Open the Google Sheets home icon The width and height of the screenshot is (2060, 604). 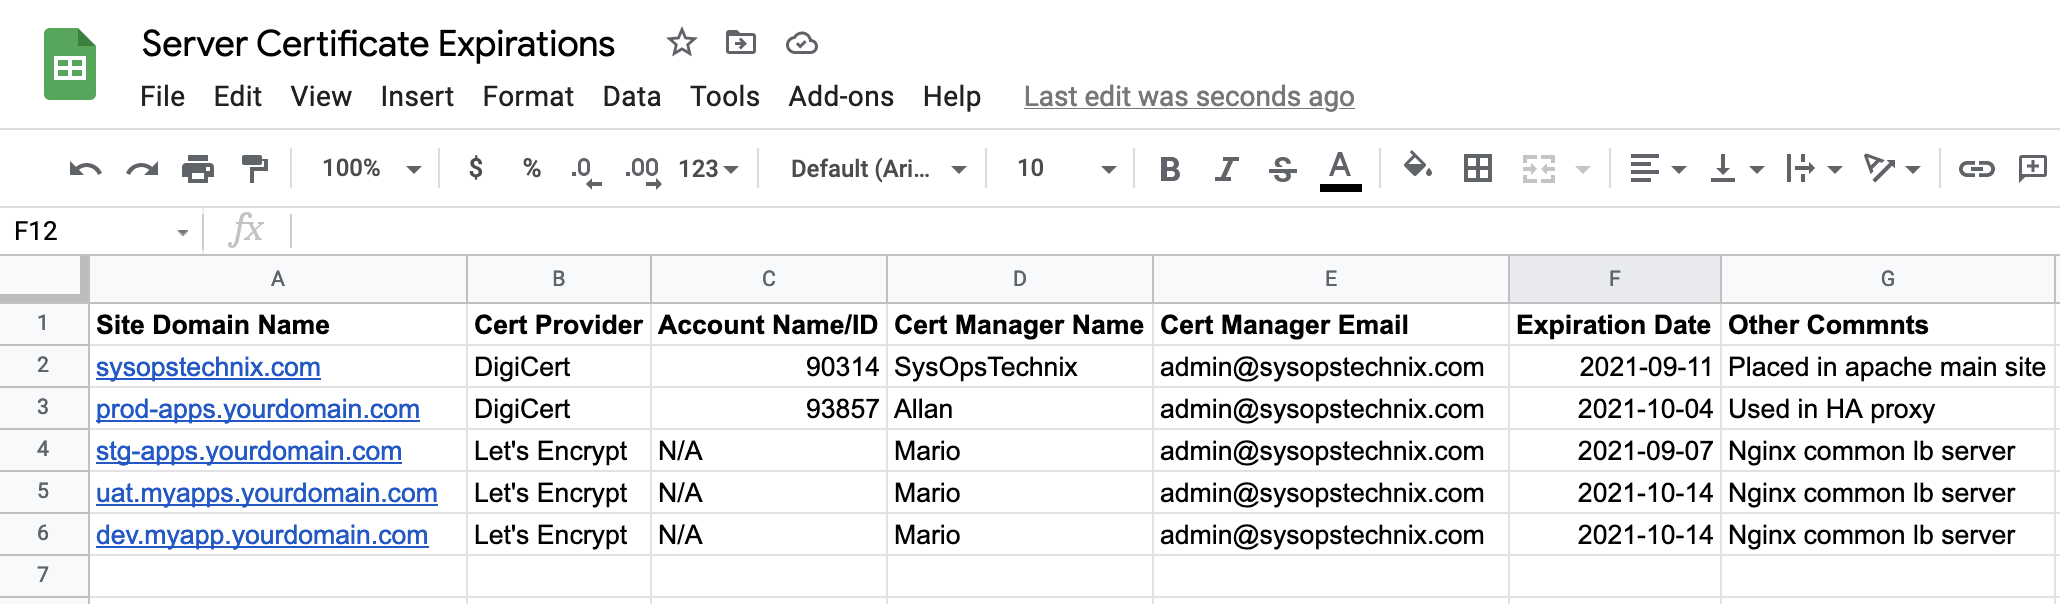point(70,65)
